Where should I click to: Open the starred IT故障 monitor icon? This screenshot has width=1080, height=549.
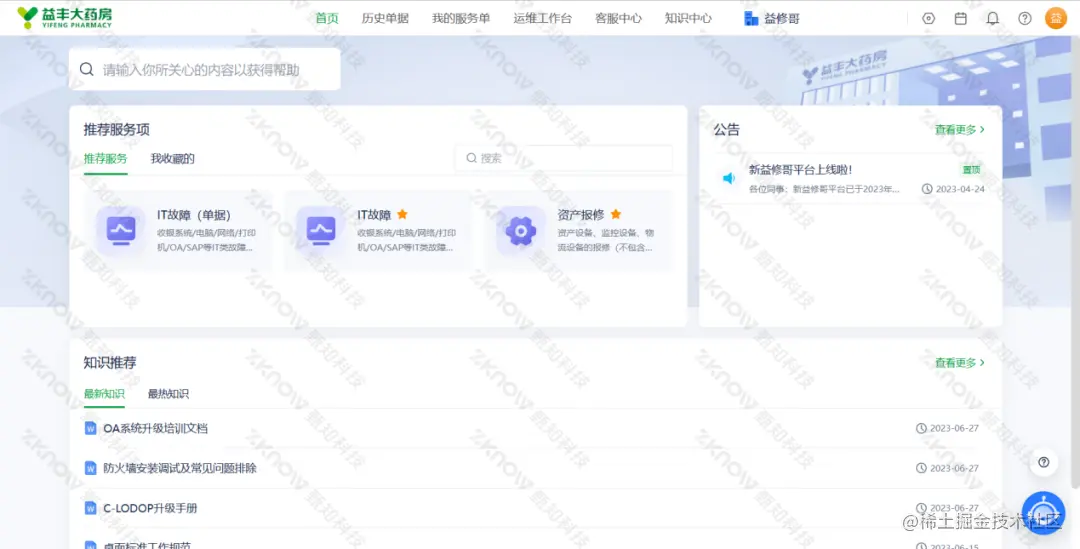click(x=321, y=230)
